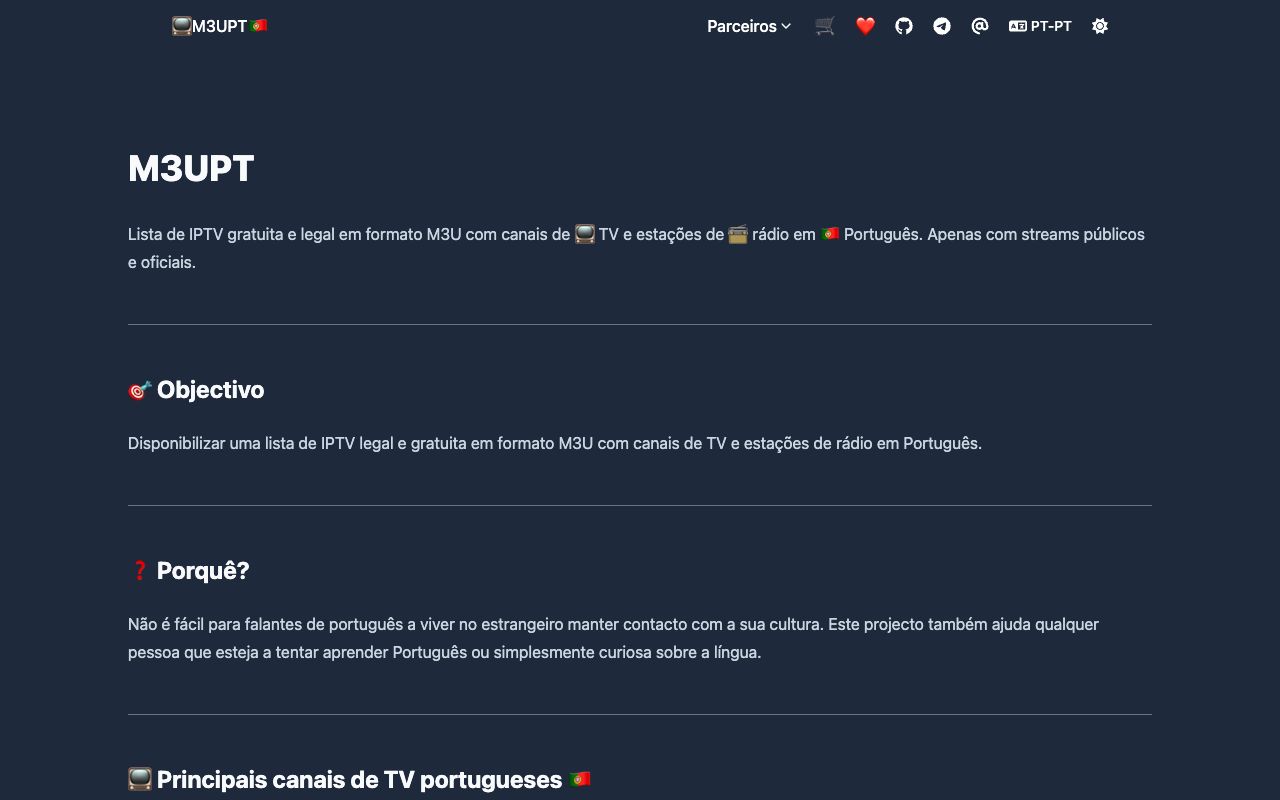This screenshot has width=1280, height=800.
Task: Click the target emoji beside Objectivo
Action: 140,390
